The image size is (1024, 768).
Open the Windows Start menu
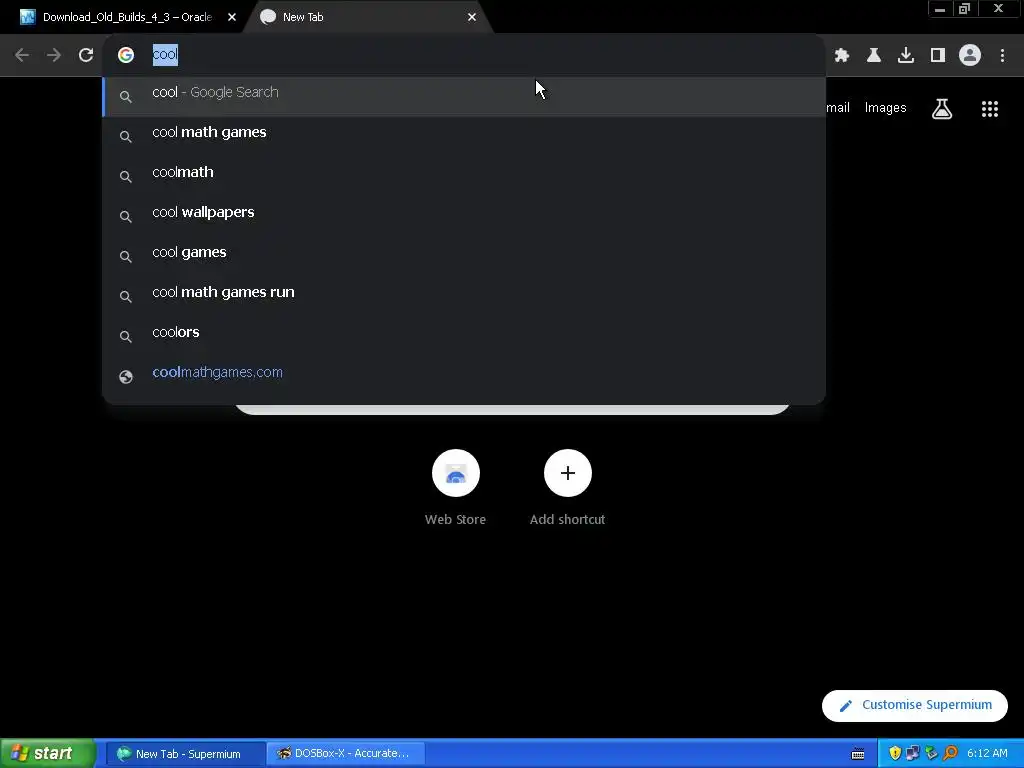point(47,753)
